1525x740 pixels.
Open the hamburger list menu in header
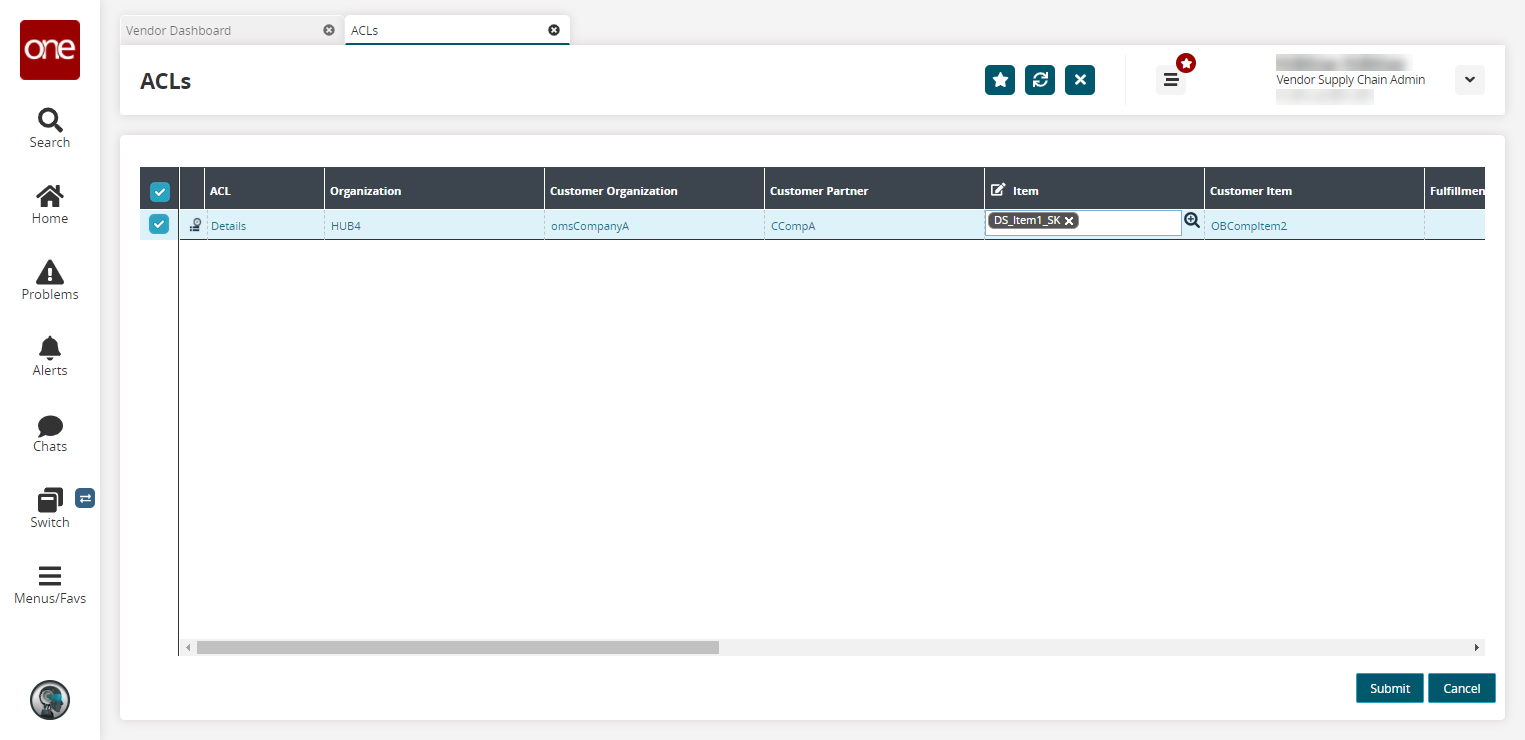point(1171,80)
